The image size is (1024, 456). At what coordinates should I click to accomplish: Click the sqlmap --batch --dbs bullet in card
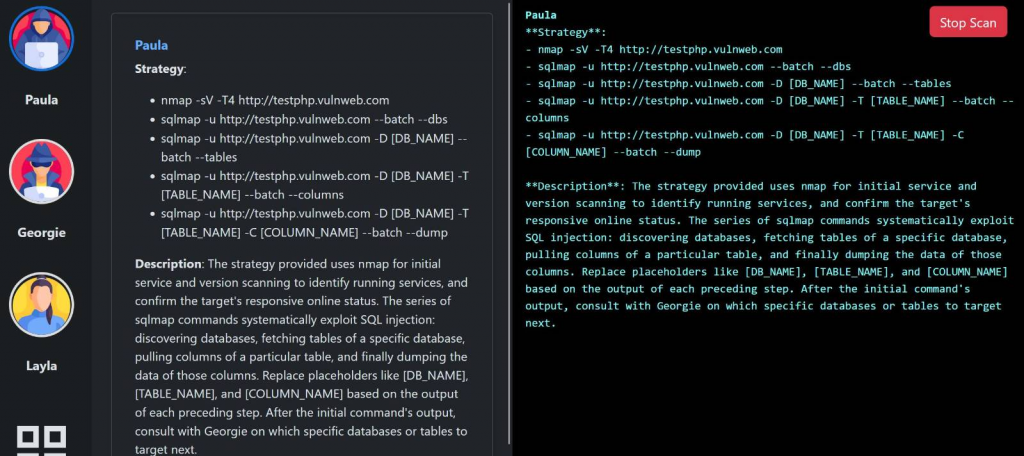click(304, 120)
